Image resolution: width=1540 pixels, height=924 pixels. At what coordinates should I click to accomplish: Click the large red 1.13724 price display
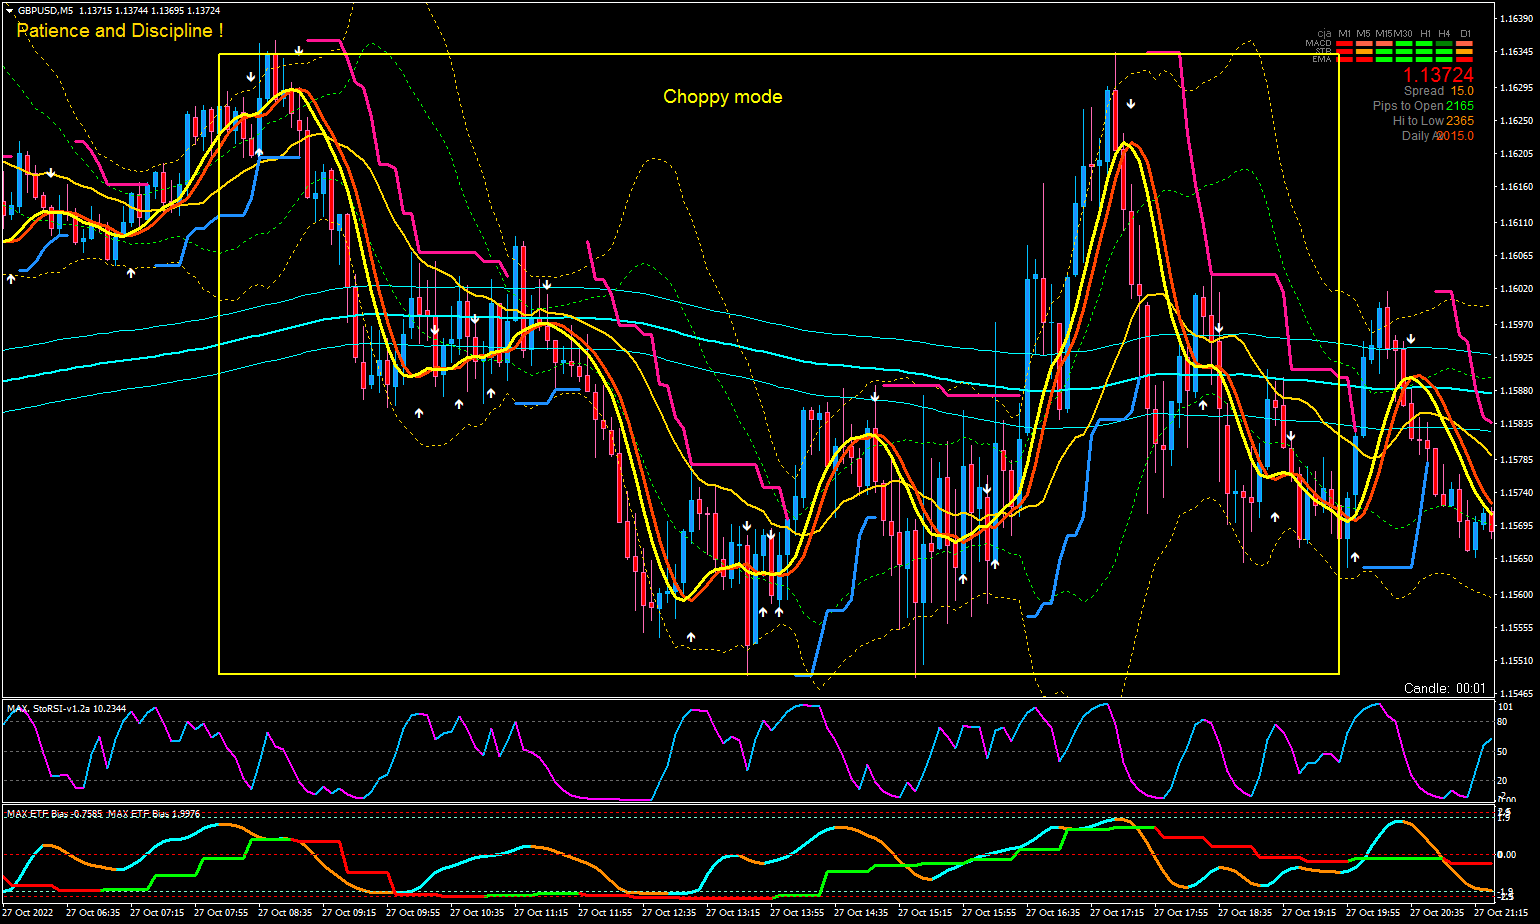(1438, 75)
